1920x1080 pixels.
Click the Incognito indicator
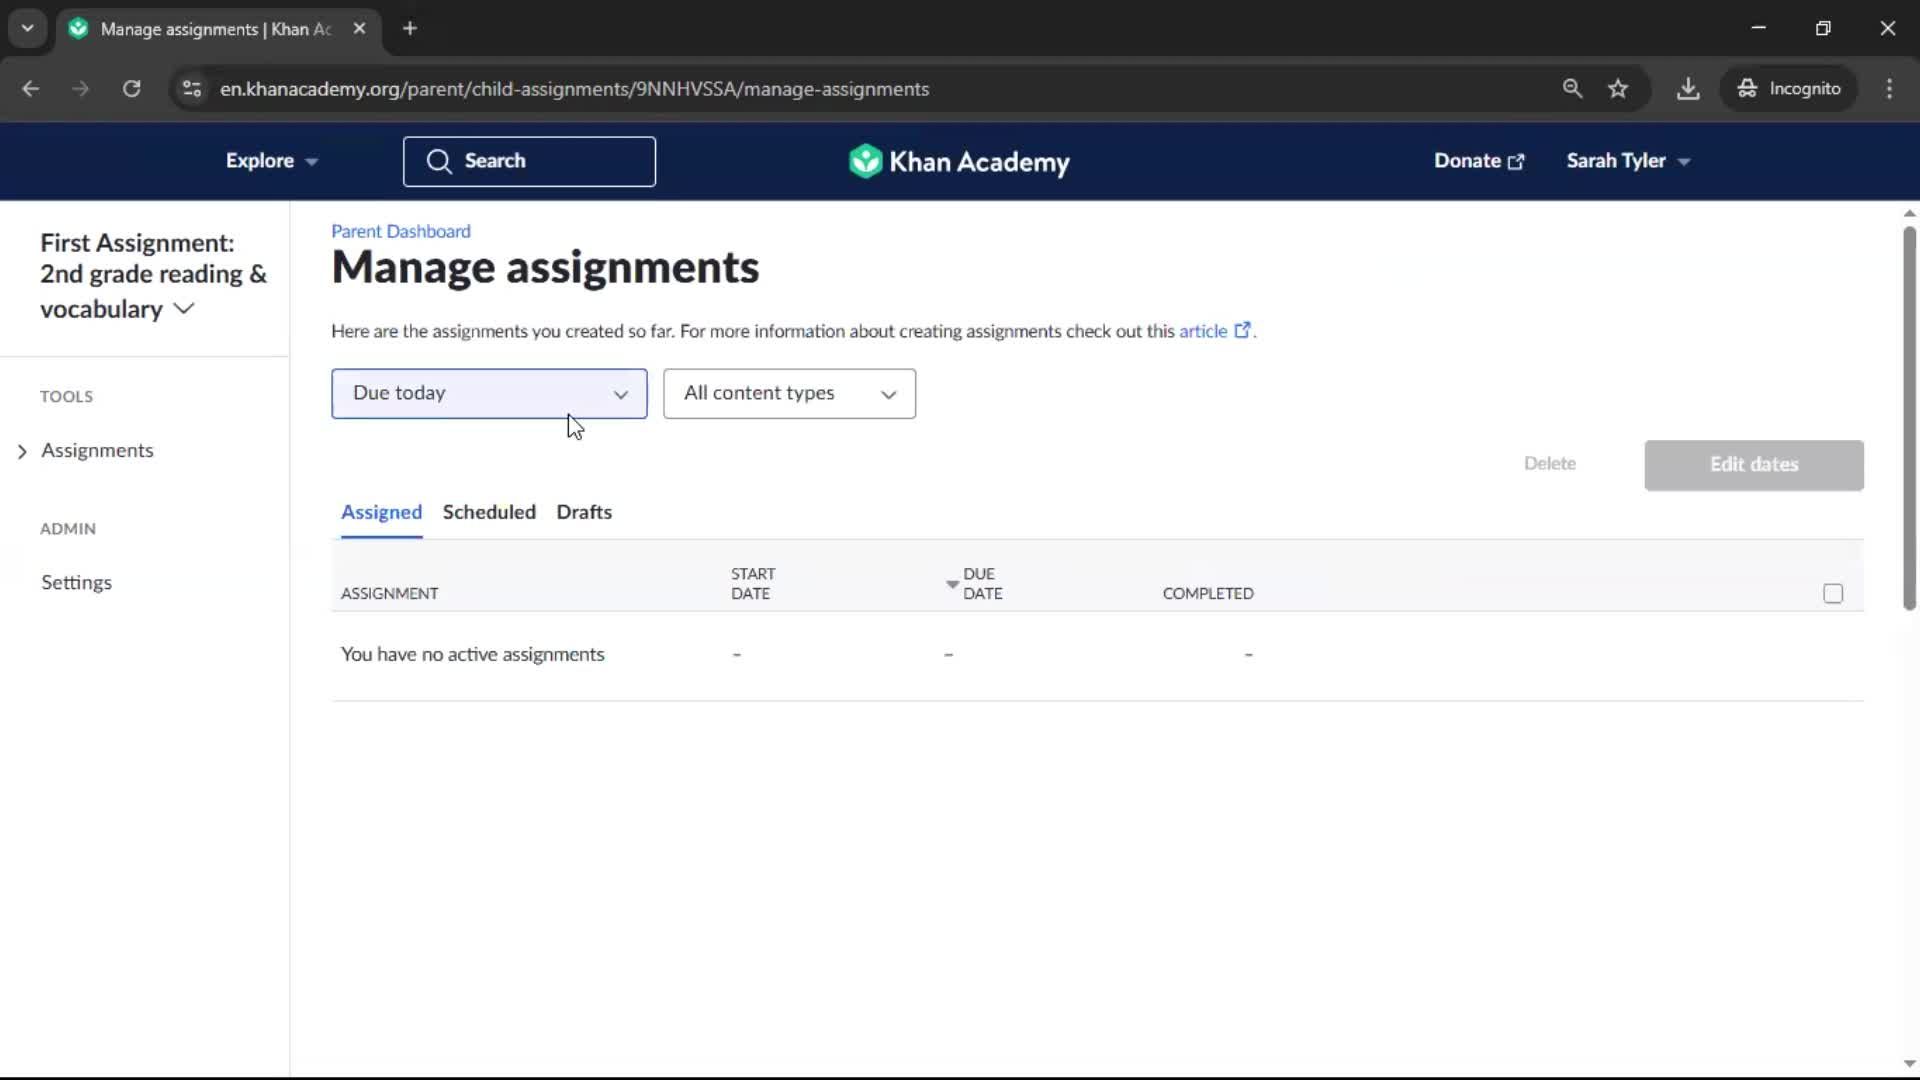pos(1788,89)
